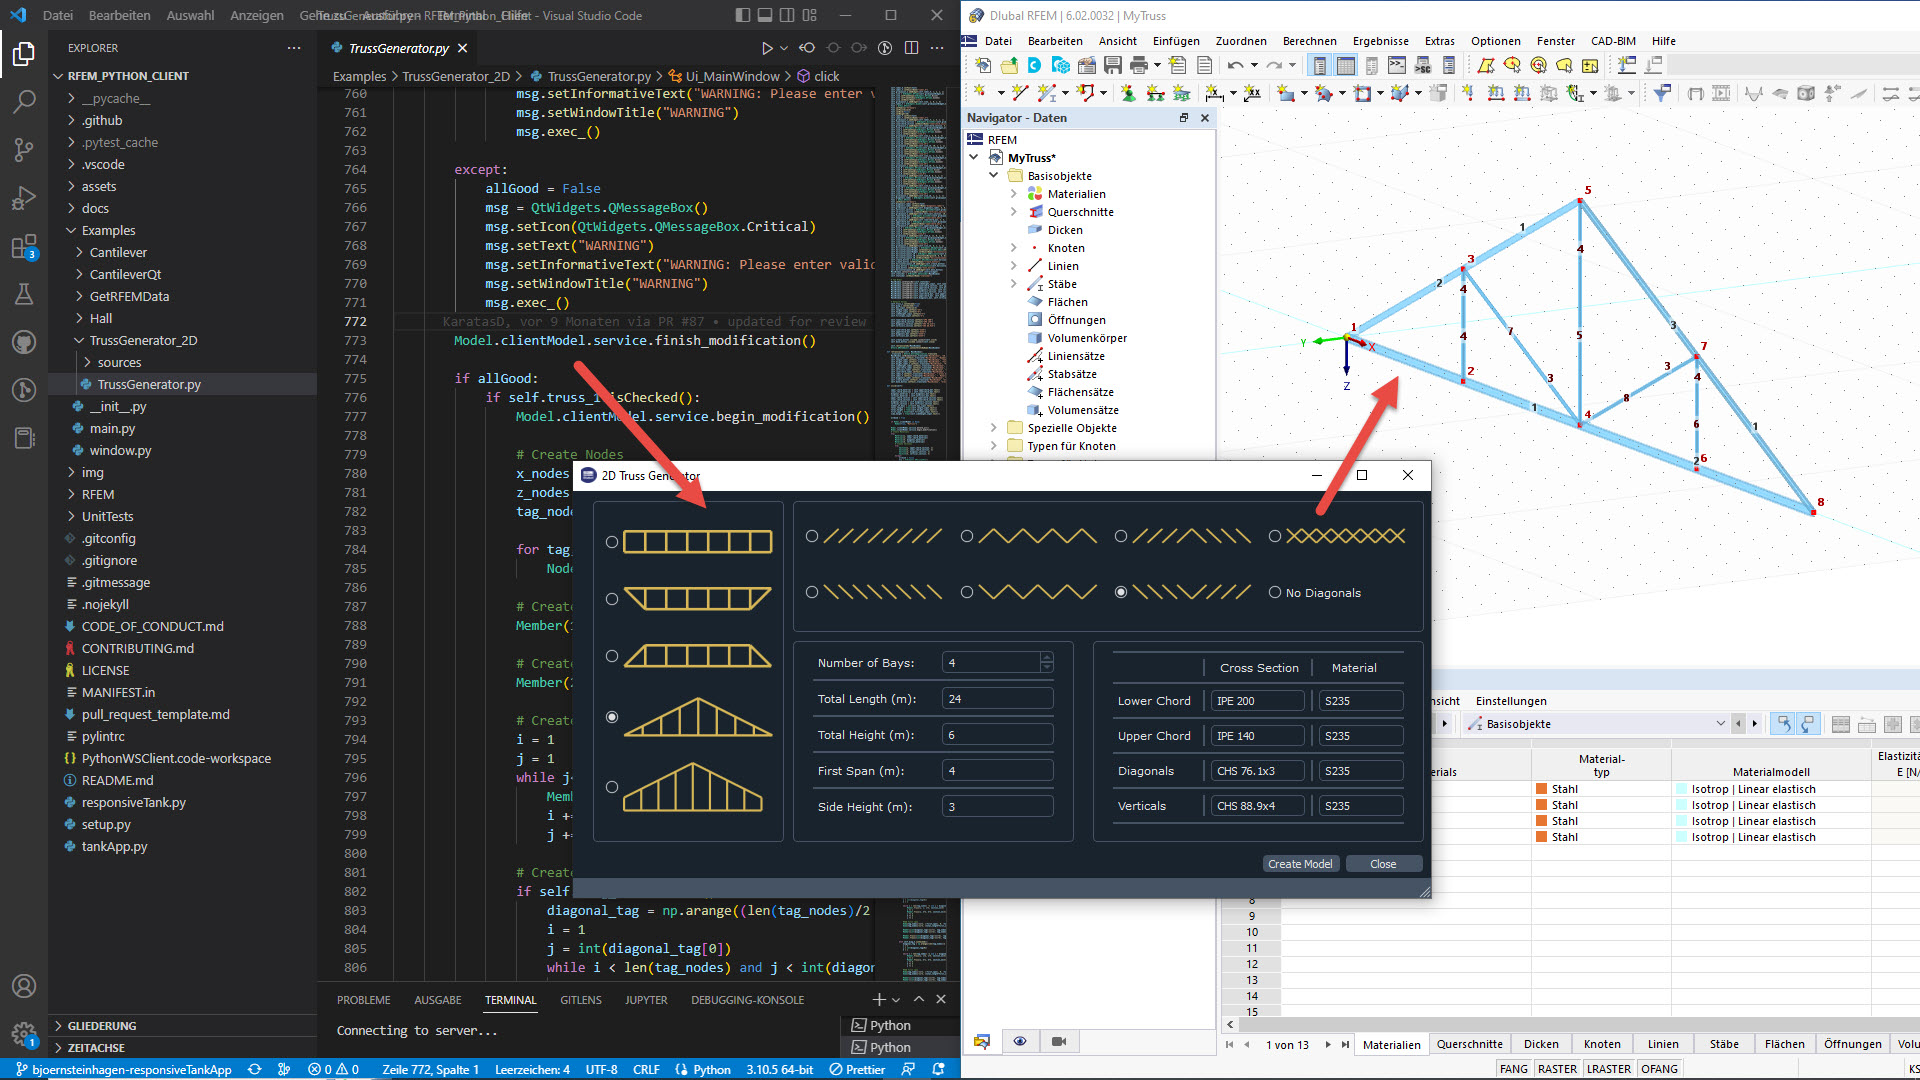Screen dimensions: 1920x1080
Task: Undo the last action in RFEM
Action: click(1236, 65)
